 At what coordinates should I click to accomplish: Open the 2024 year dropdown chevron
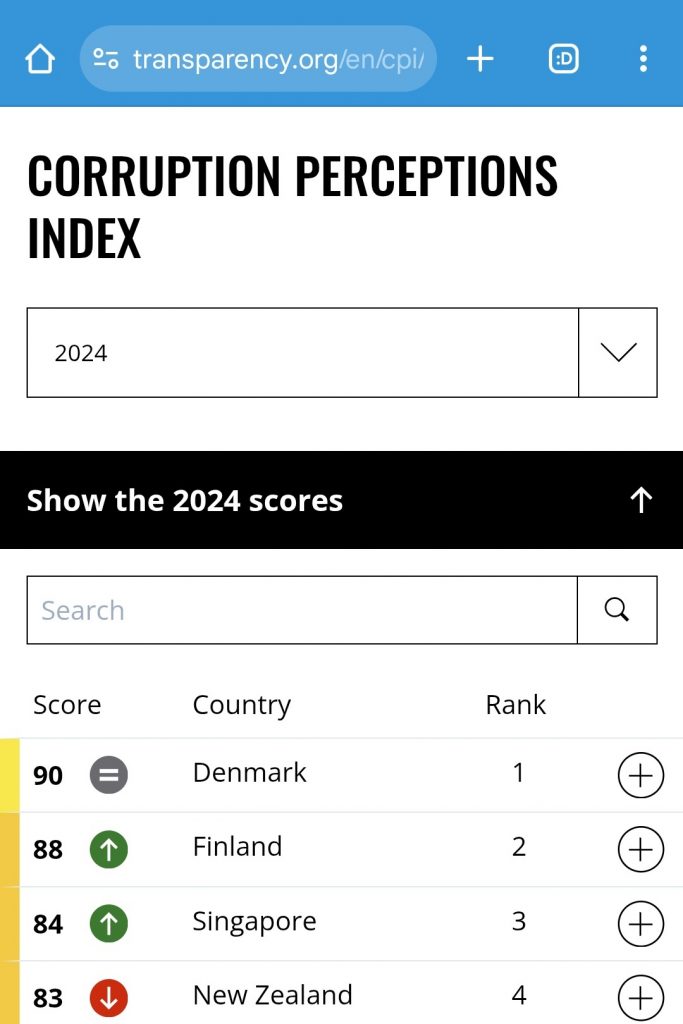[618, 353]
